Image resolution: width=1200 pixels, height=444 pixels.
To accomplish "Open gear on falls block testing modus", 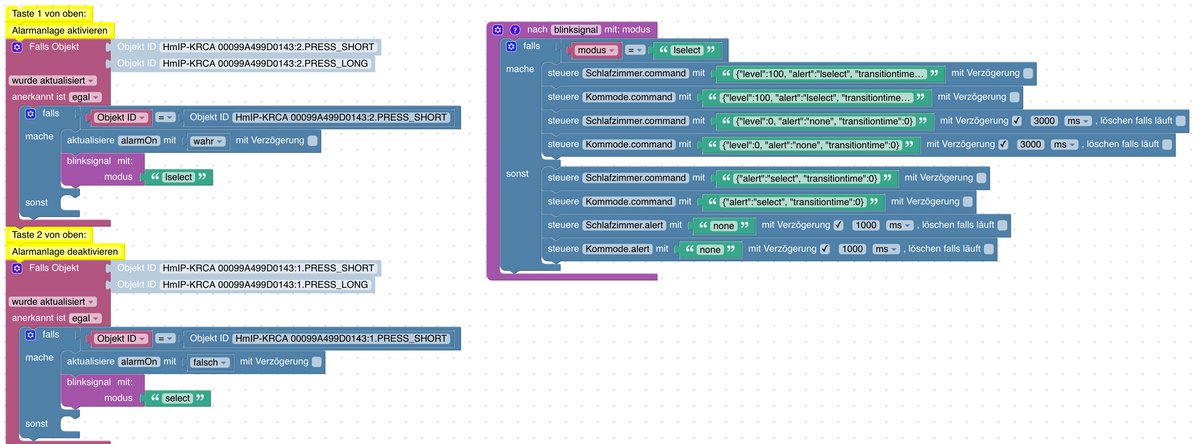I will tap(511, 46).
